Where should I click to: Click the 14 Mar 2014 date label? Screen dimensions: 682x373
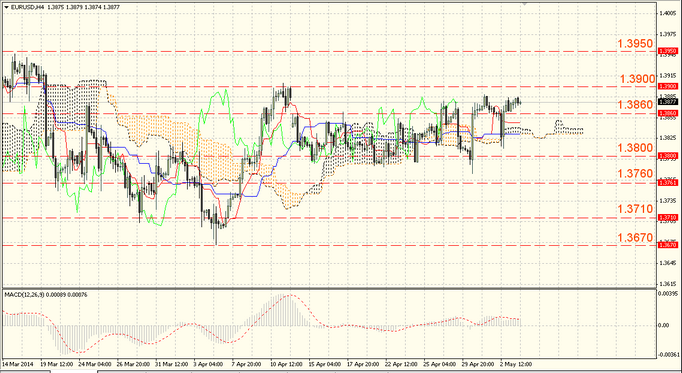(x=17, y=364)
